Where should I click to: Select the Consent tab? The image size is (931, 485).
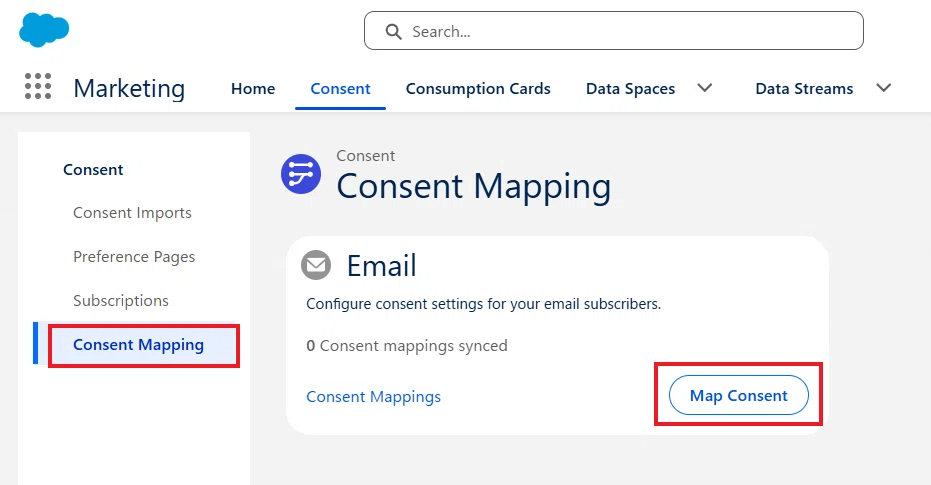click(340, 88)
